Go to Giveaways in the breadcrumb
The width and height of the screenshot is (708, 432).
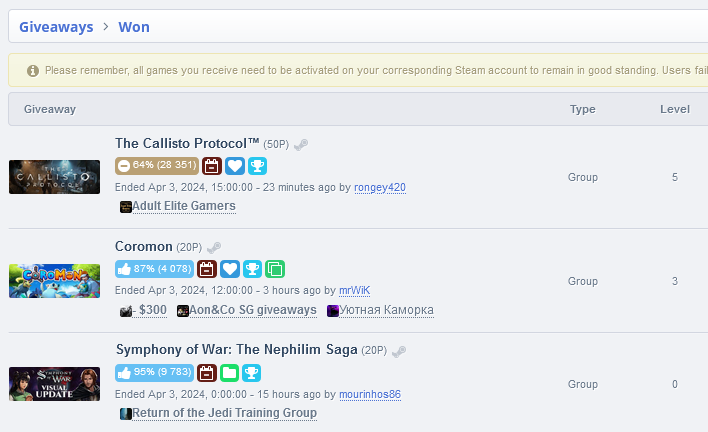pos(56,27)
